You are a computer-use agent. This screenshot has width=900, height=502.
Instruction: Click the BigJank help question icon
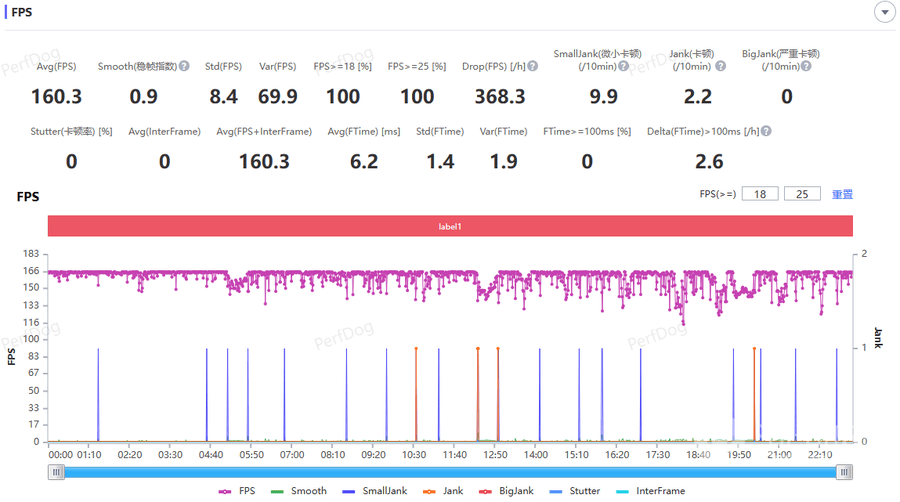[x=807, y=67]
